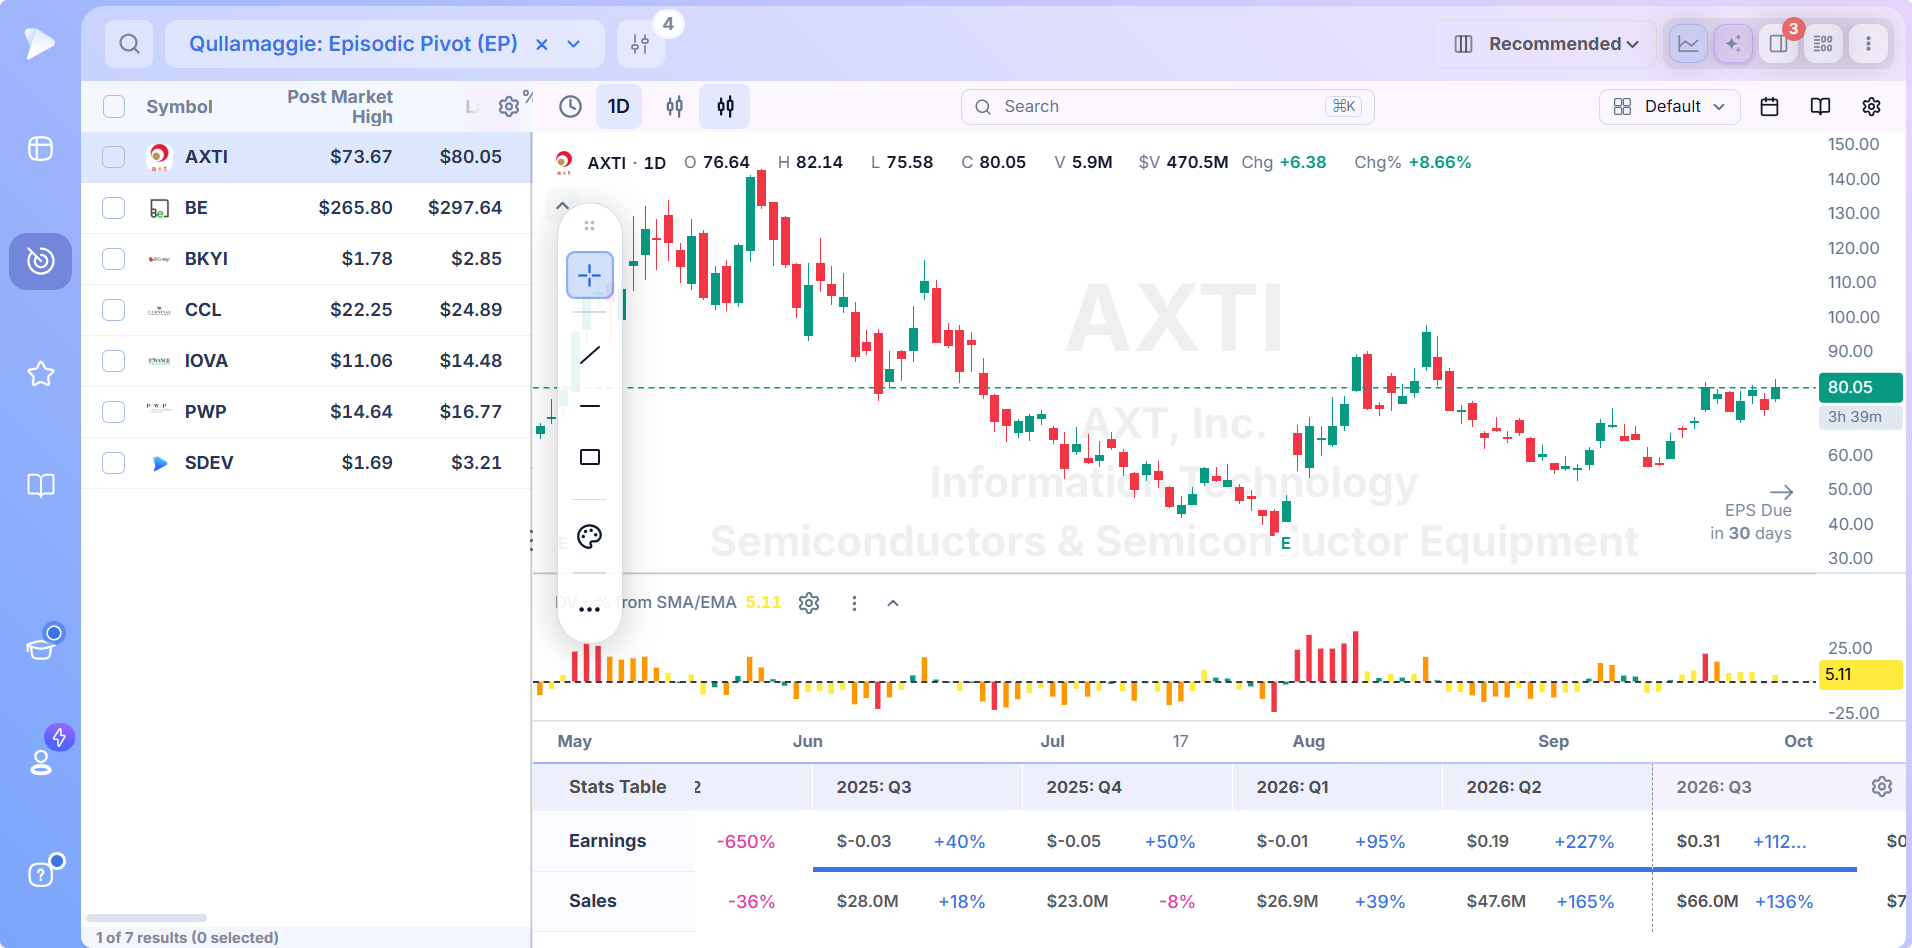1912x948 pixels.
Task: Collapse the chart legend chevron under AXTI
Action: tap(562, 206)
